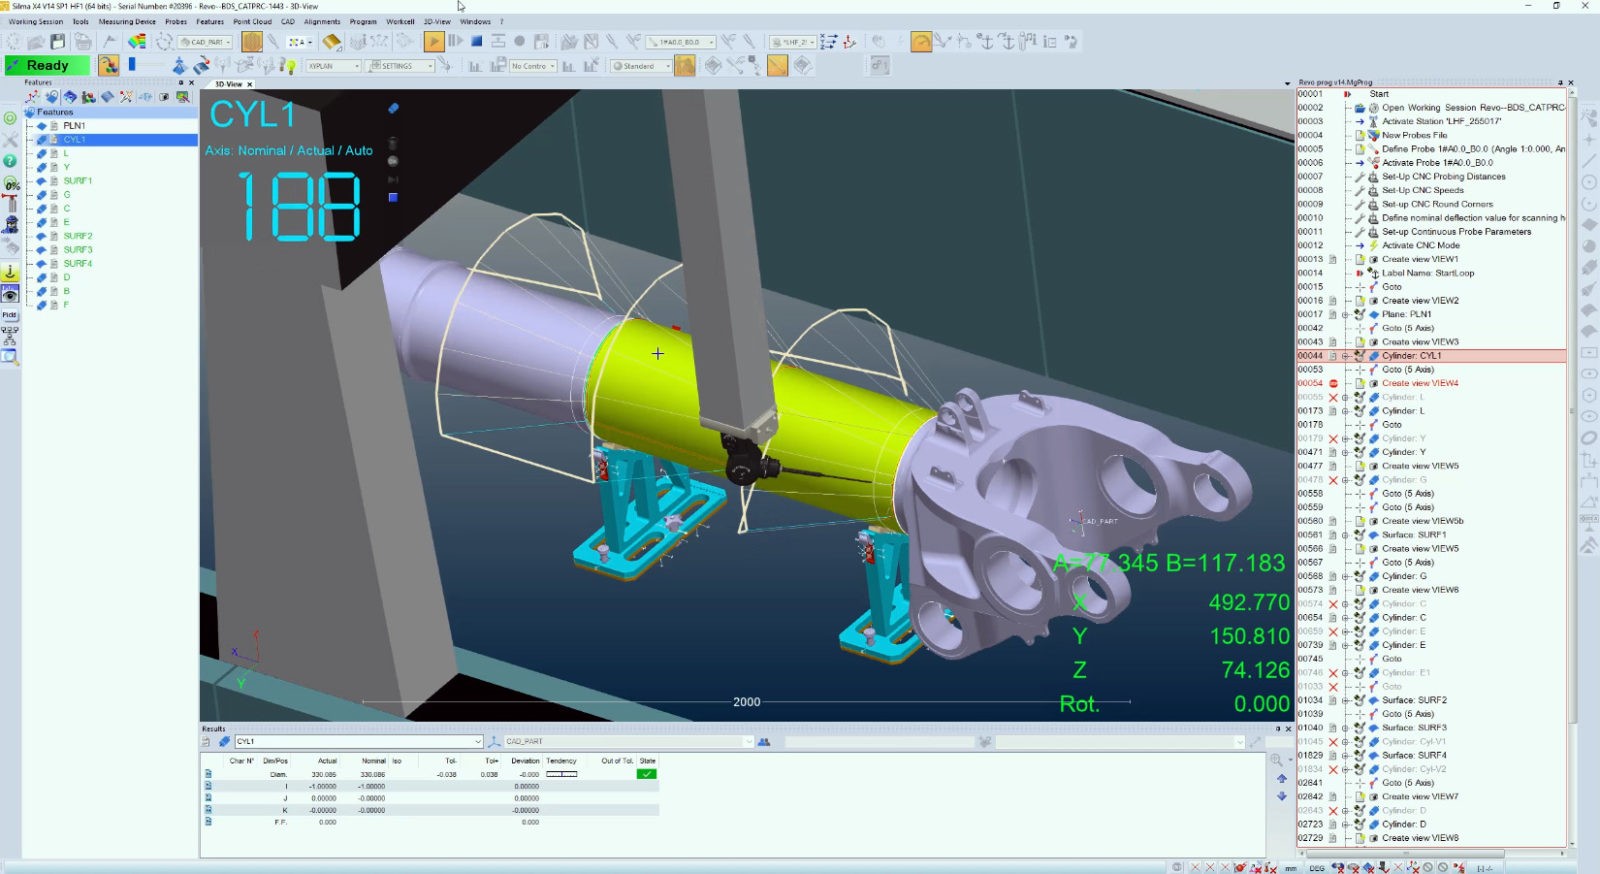Open the Alignments menu
The image size is (1600, 874).
tap(322, 21)
